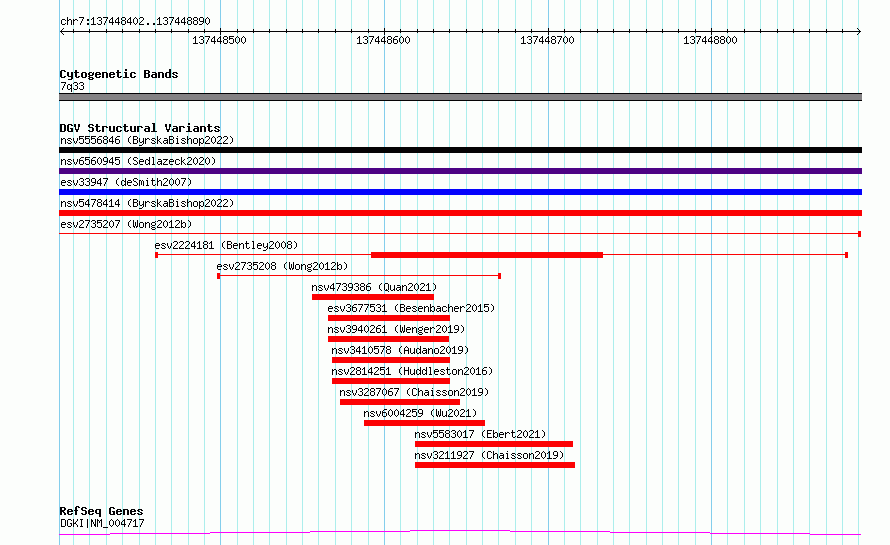The image size is (890, 545).
Task: Open esv2224181 (Bentley2008) variant label
Action: (226, 245)
